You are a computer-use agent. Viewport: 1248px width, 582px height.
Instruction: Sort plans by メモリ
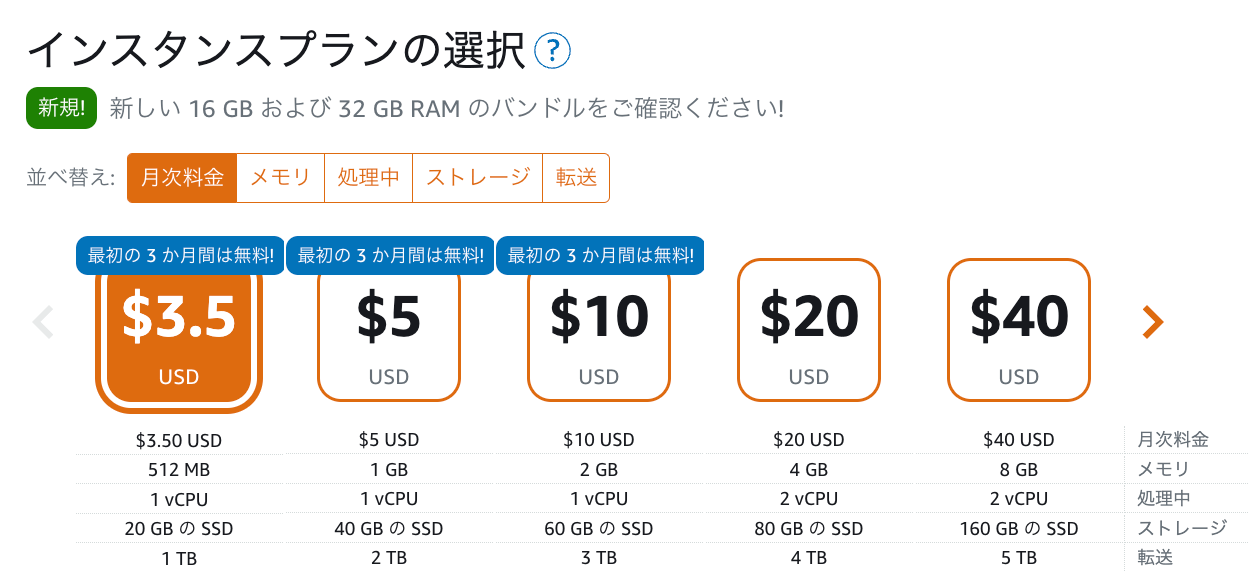pyautogui.click(x=280, y=178)
